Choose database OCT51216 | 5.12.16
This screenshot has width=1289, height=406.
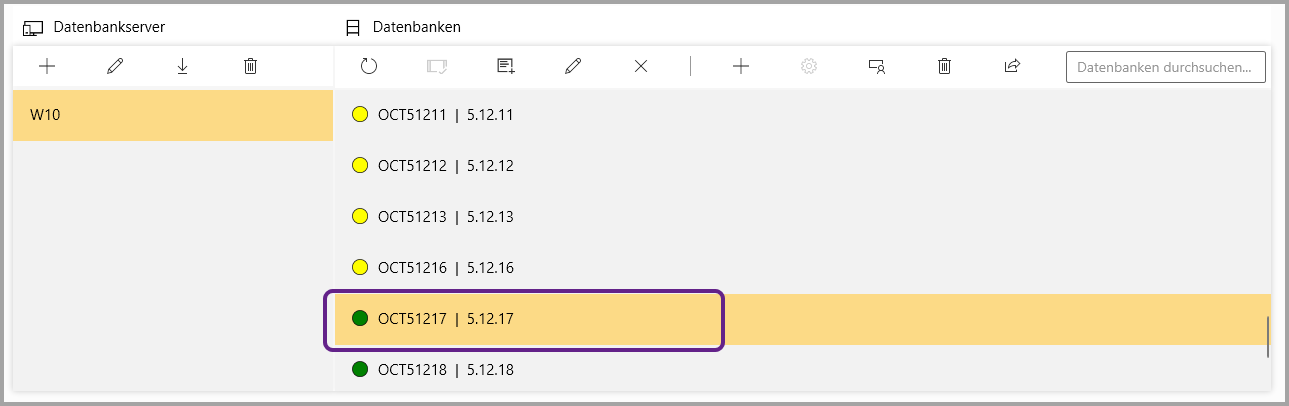445,268
